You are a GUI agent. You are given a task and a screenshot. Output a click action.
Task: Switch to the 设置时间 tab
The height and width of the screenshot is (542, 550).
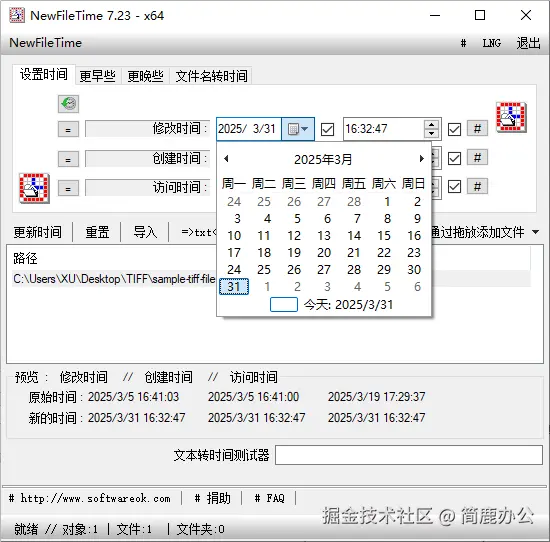44,74
